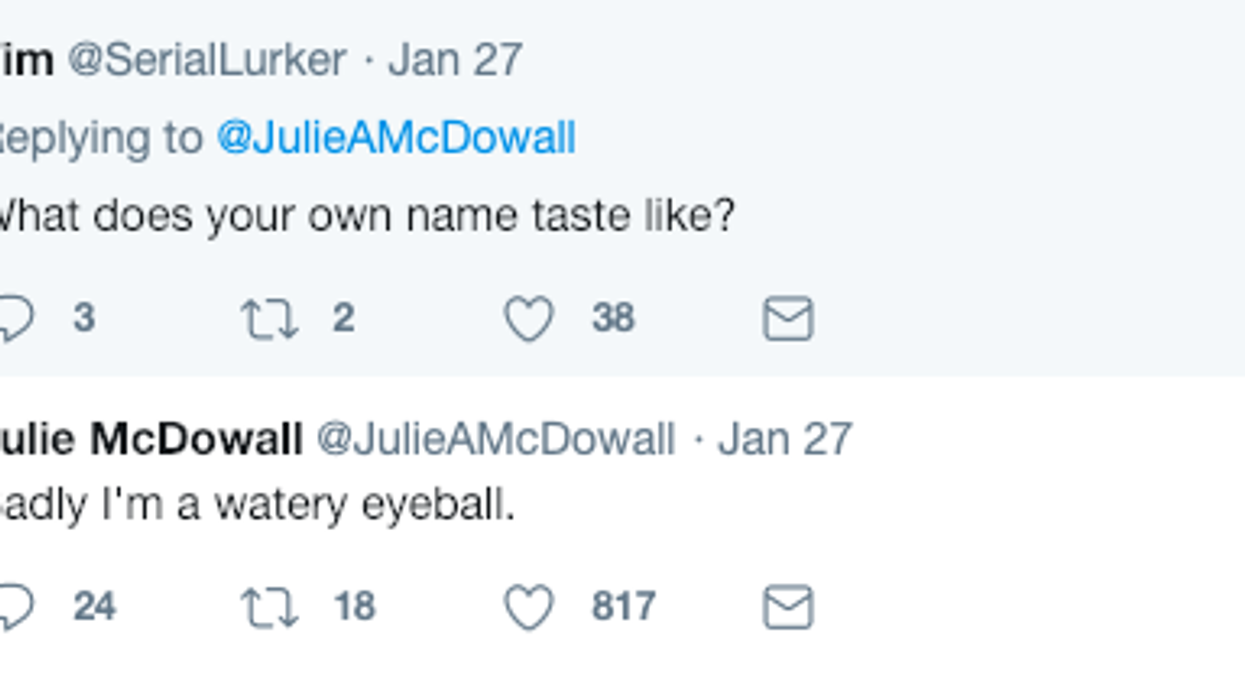Share Julie's tweet via direct message
The height and width of the screenshot is (700, 1245).
[x=790, y=604]
